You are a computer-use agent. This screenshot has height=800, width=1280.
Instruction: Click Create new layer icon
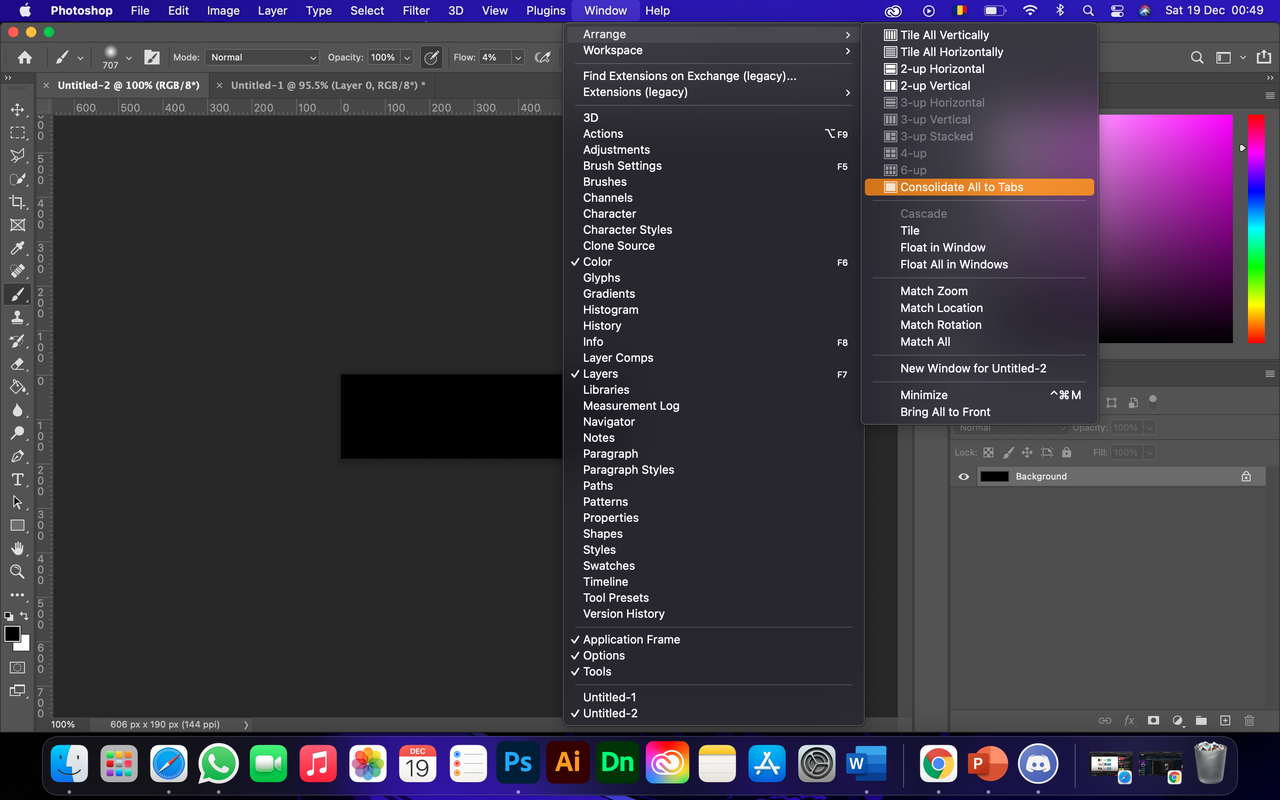coord(1225,720)
